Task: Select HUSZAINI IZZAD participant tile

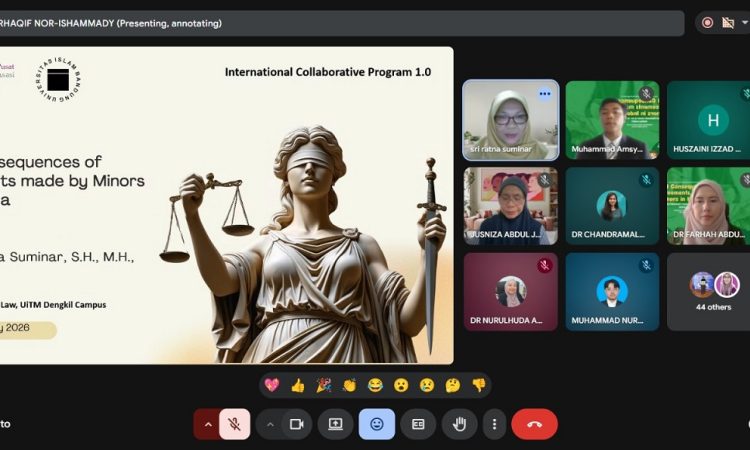Action: (x=708, y=120)
